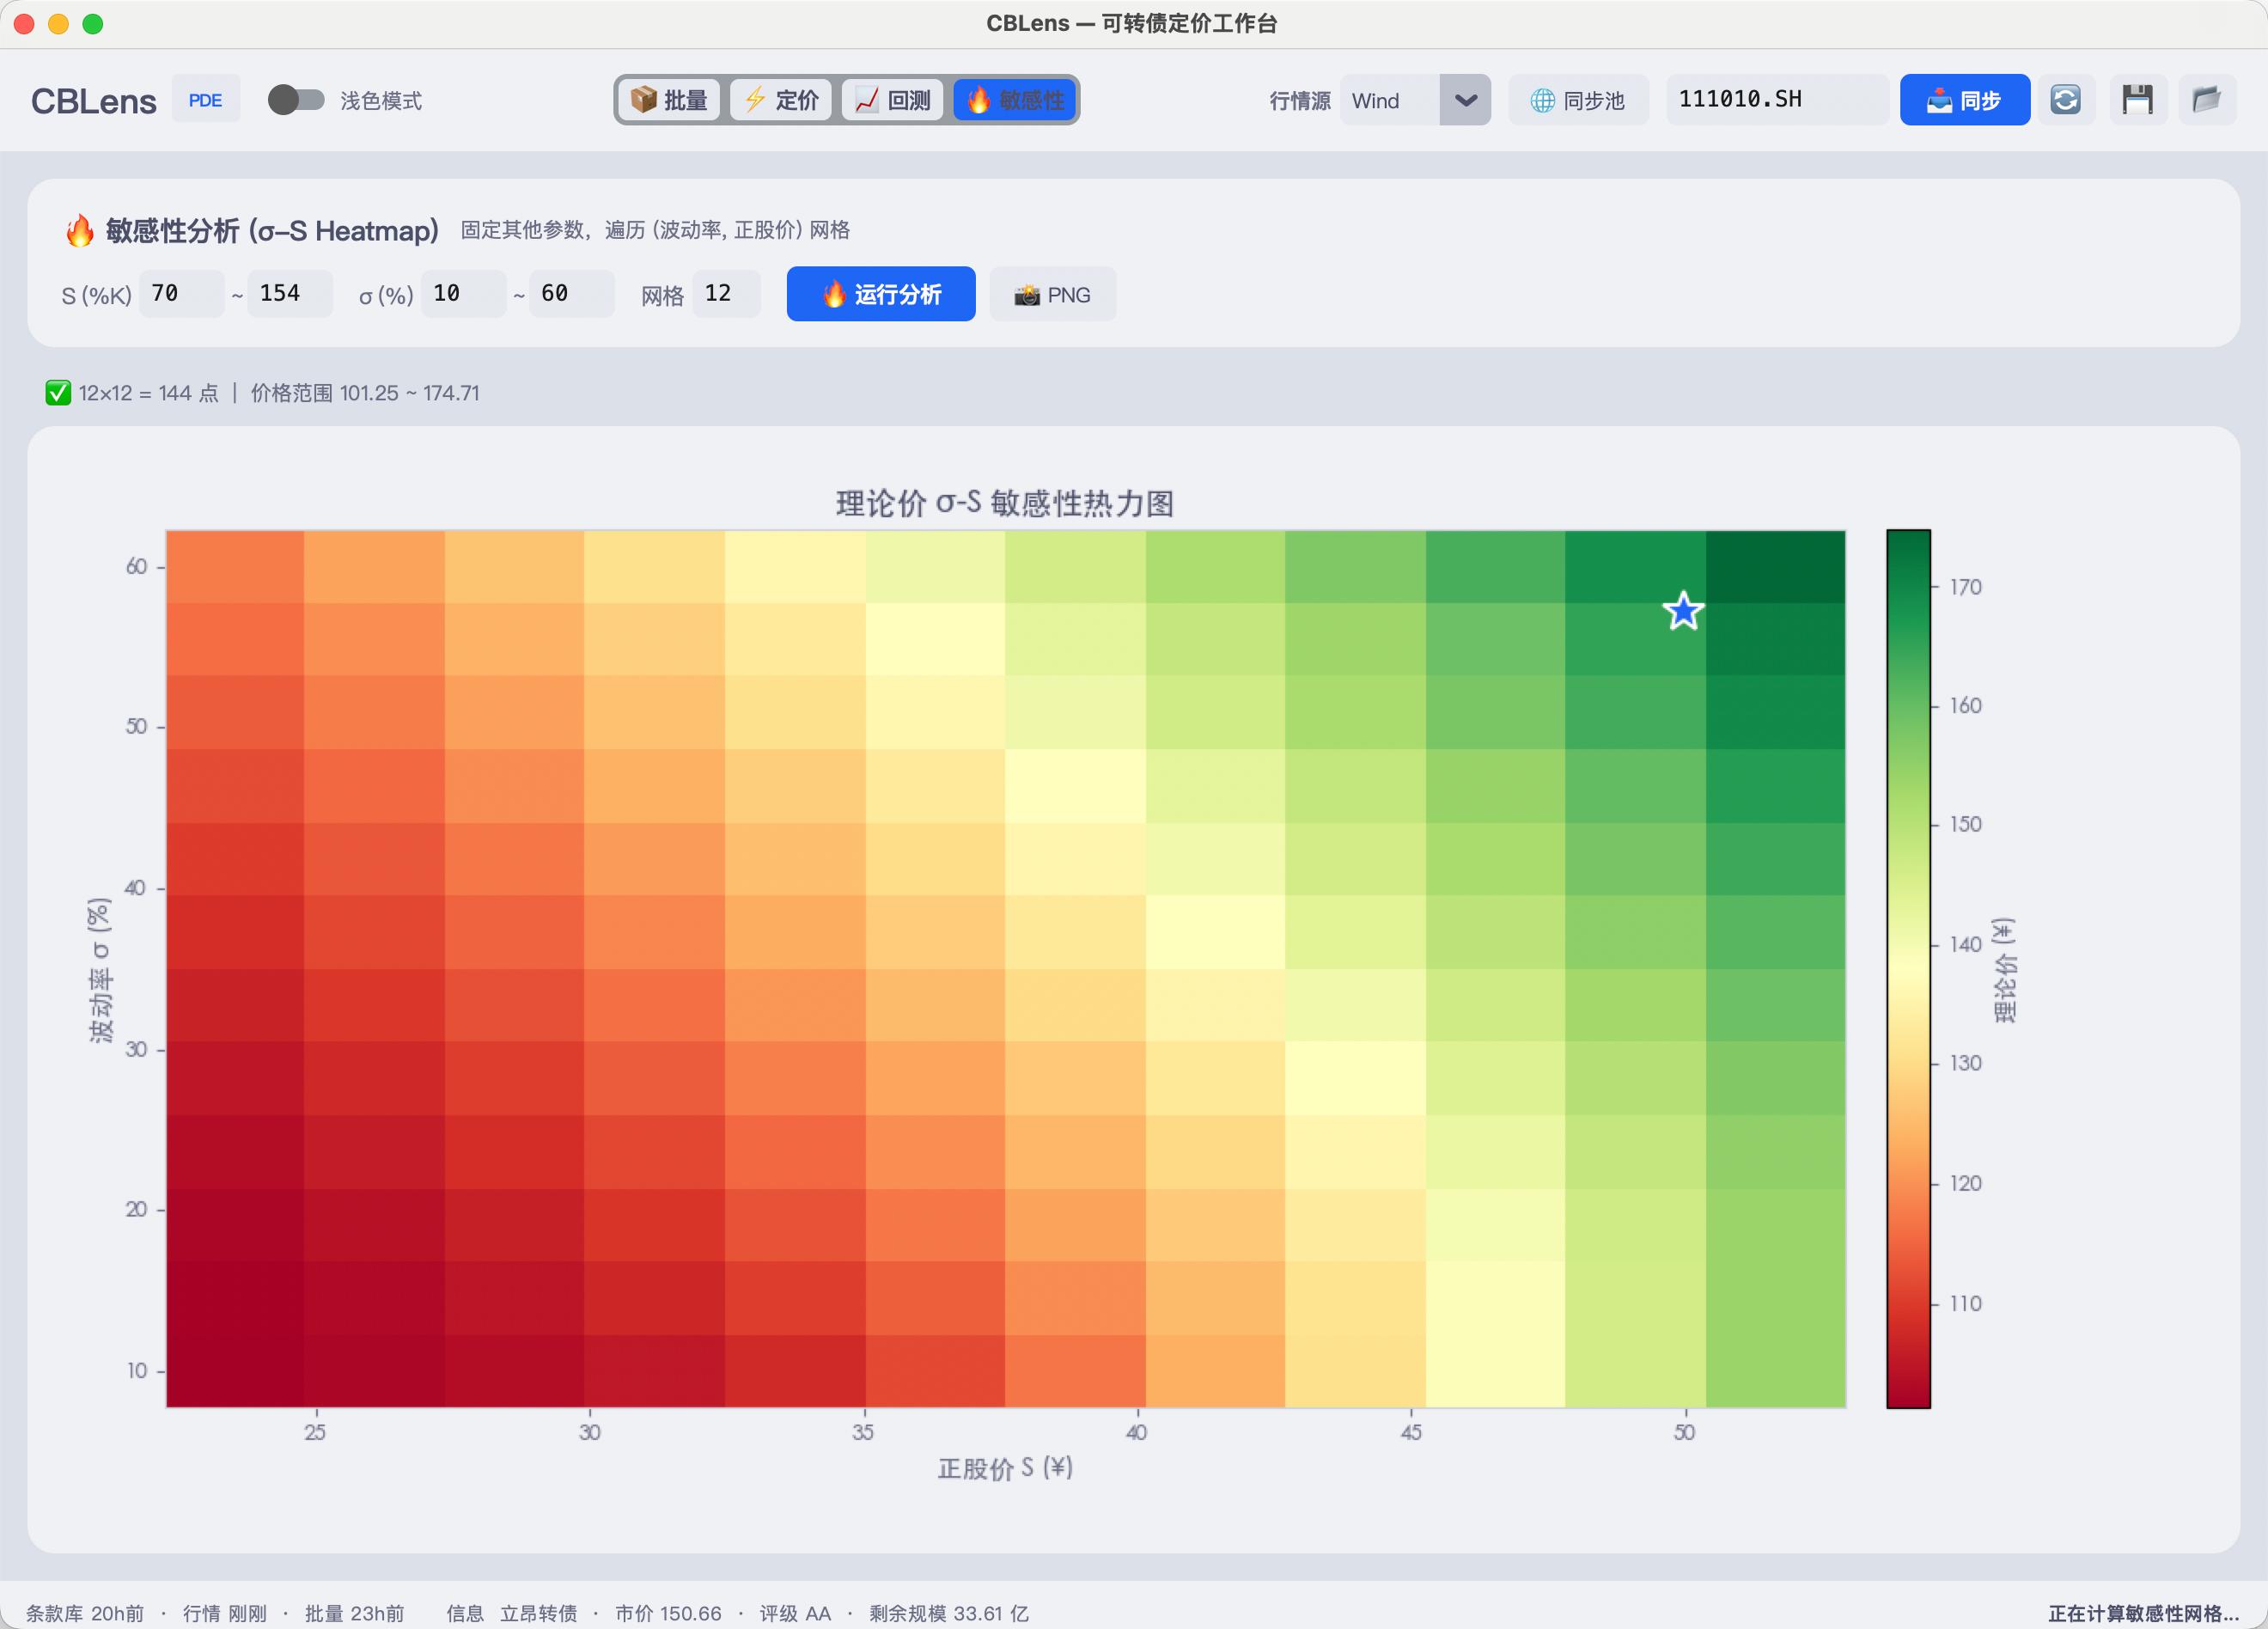The height and width of the screenshot is (1629, 2268).
Task: Edit the σ upper bound field 60
Action: click(x=571, y=294)
